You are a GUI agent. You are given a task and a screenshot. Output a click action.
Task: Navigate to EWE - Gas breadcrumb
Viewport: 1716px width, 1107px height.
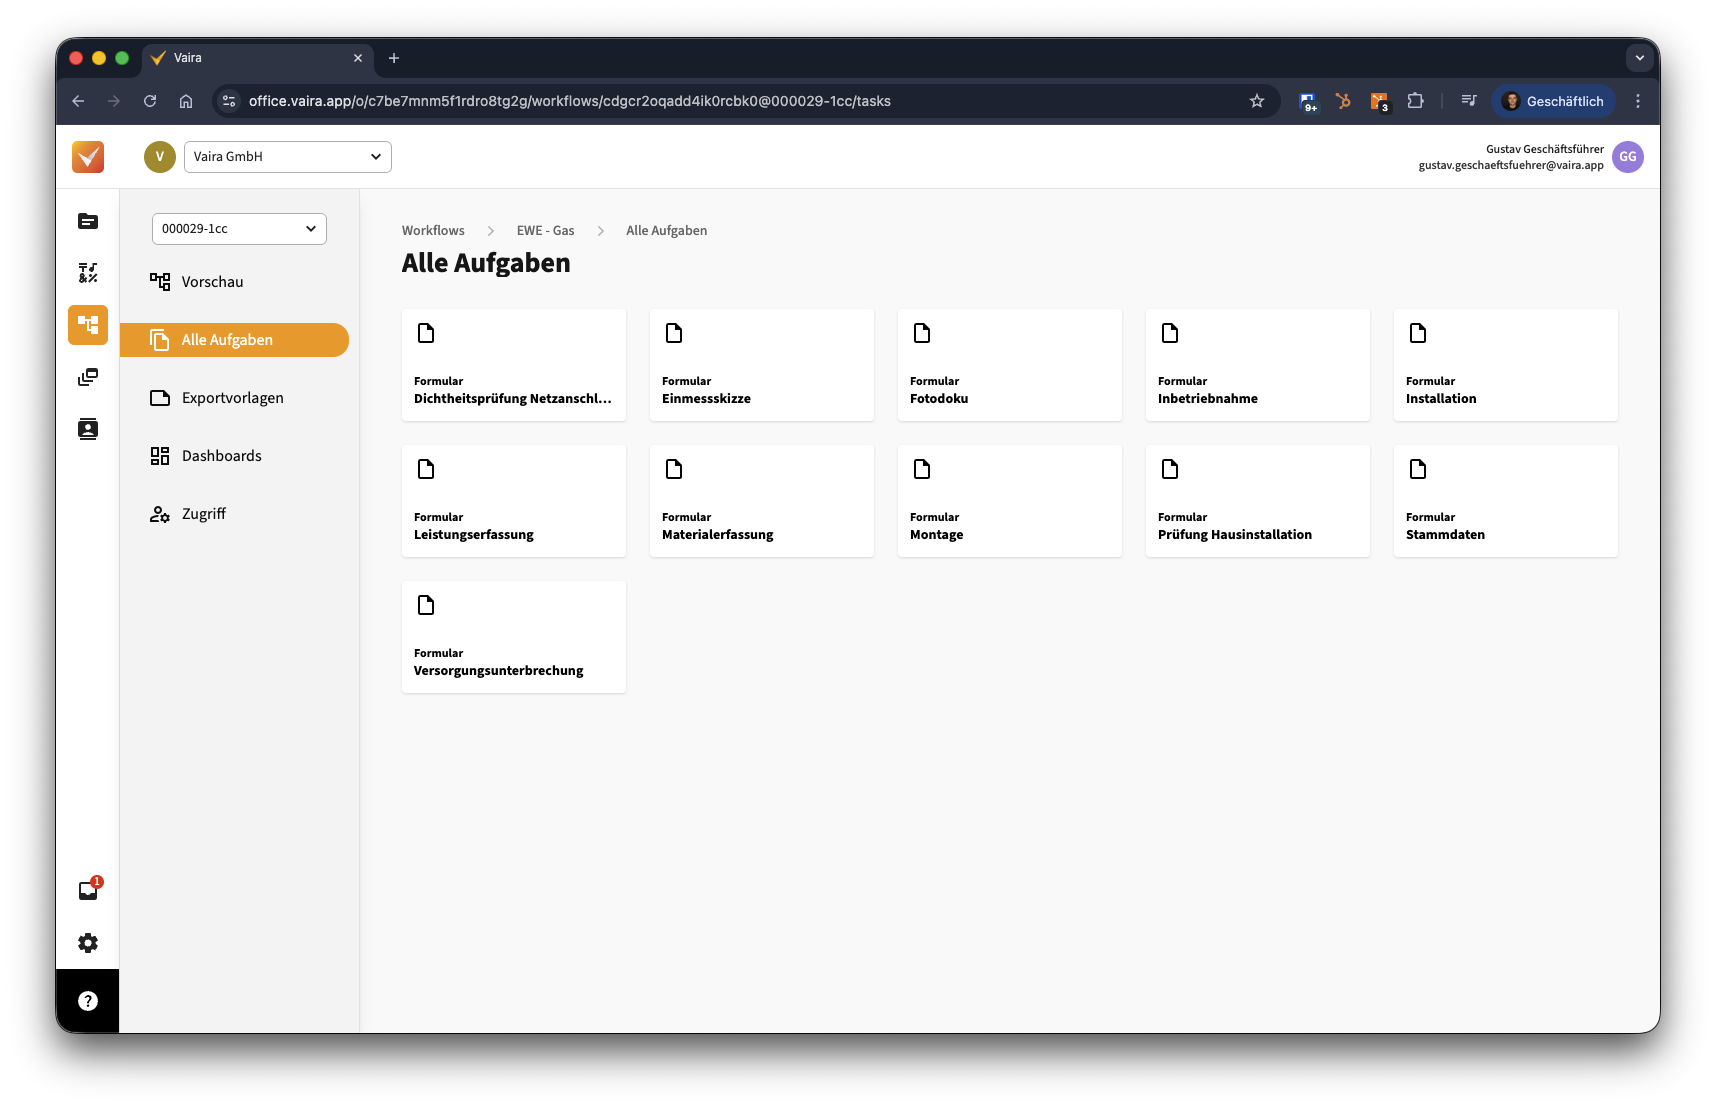tap(545, 231)
